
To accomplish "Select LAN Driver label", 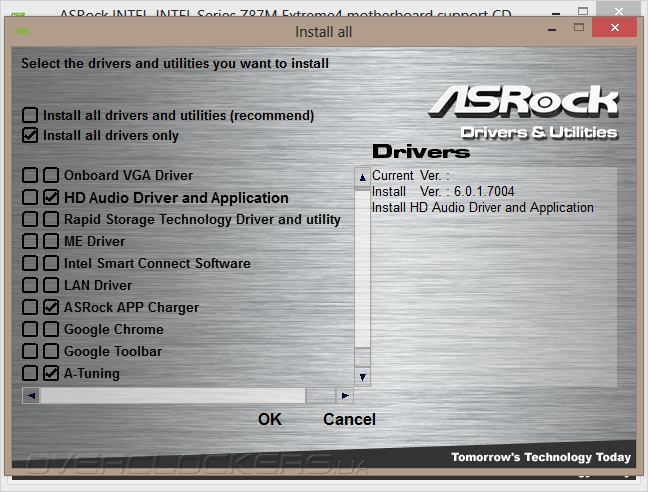I will click(x=98, y=285).
